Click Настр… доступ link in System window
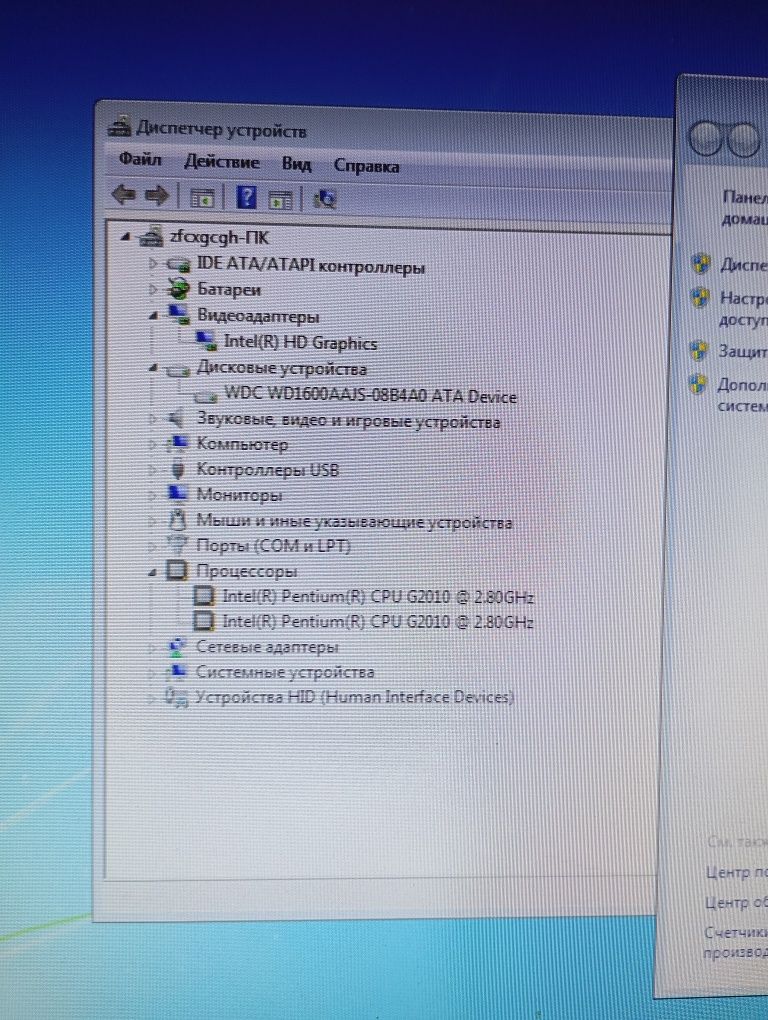 pyautogui.click(x=744, y=309)
